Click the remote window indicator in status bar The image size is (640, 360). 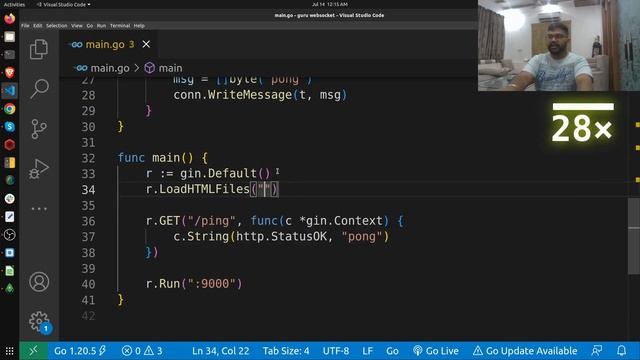tap(33, 351)
